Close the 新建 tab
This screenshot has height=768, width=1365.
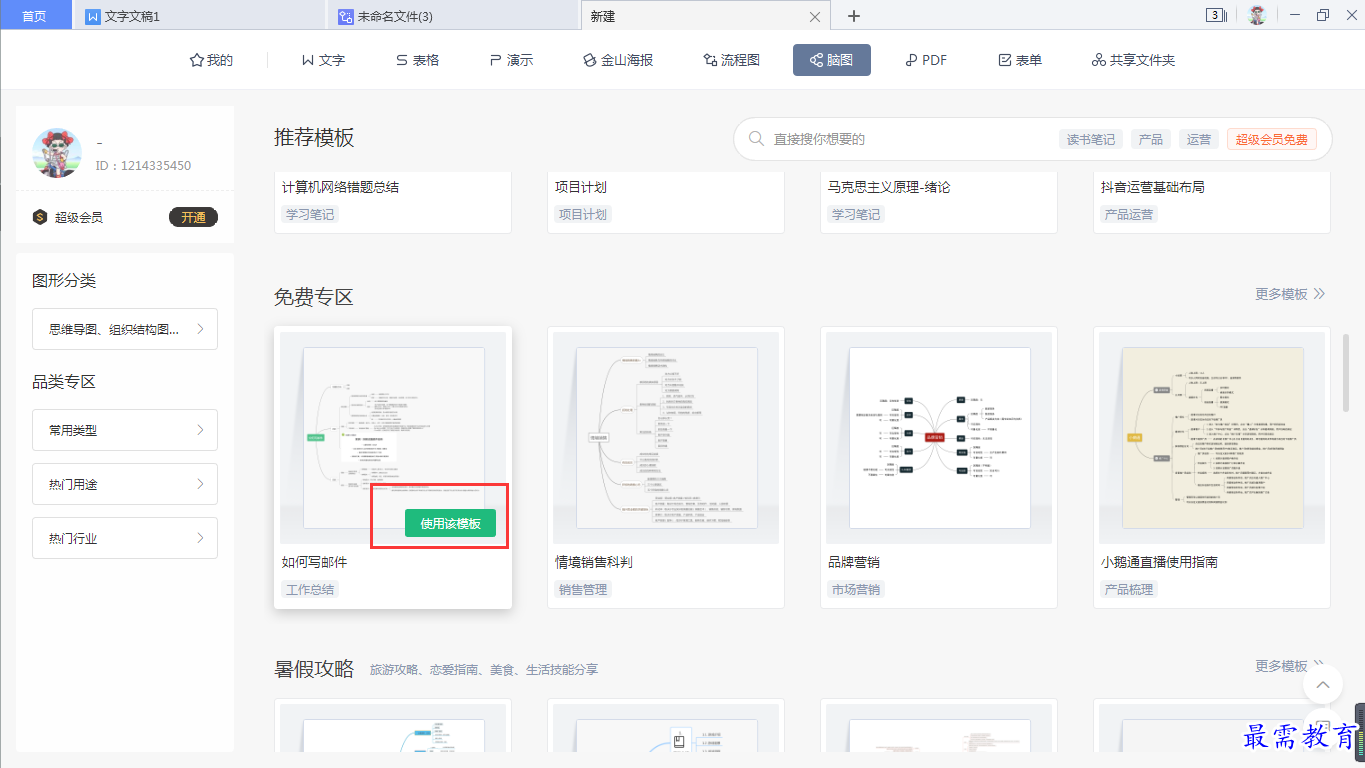pos(815,16)
